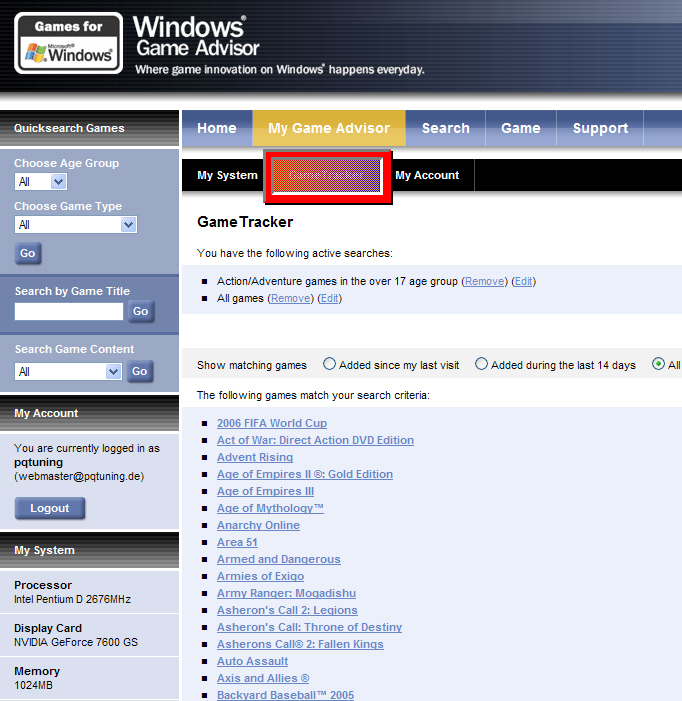Image resolution: width=682 pixels, height=701 pixels.
Task: Click the 1024MB memory value
Action: click(33, 685)
